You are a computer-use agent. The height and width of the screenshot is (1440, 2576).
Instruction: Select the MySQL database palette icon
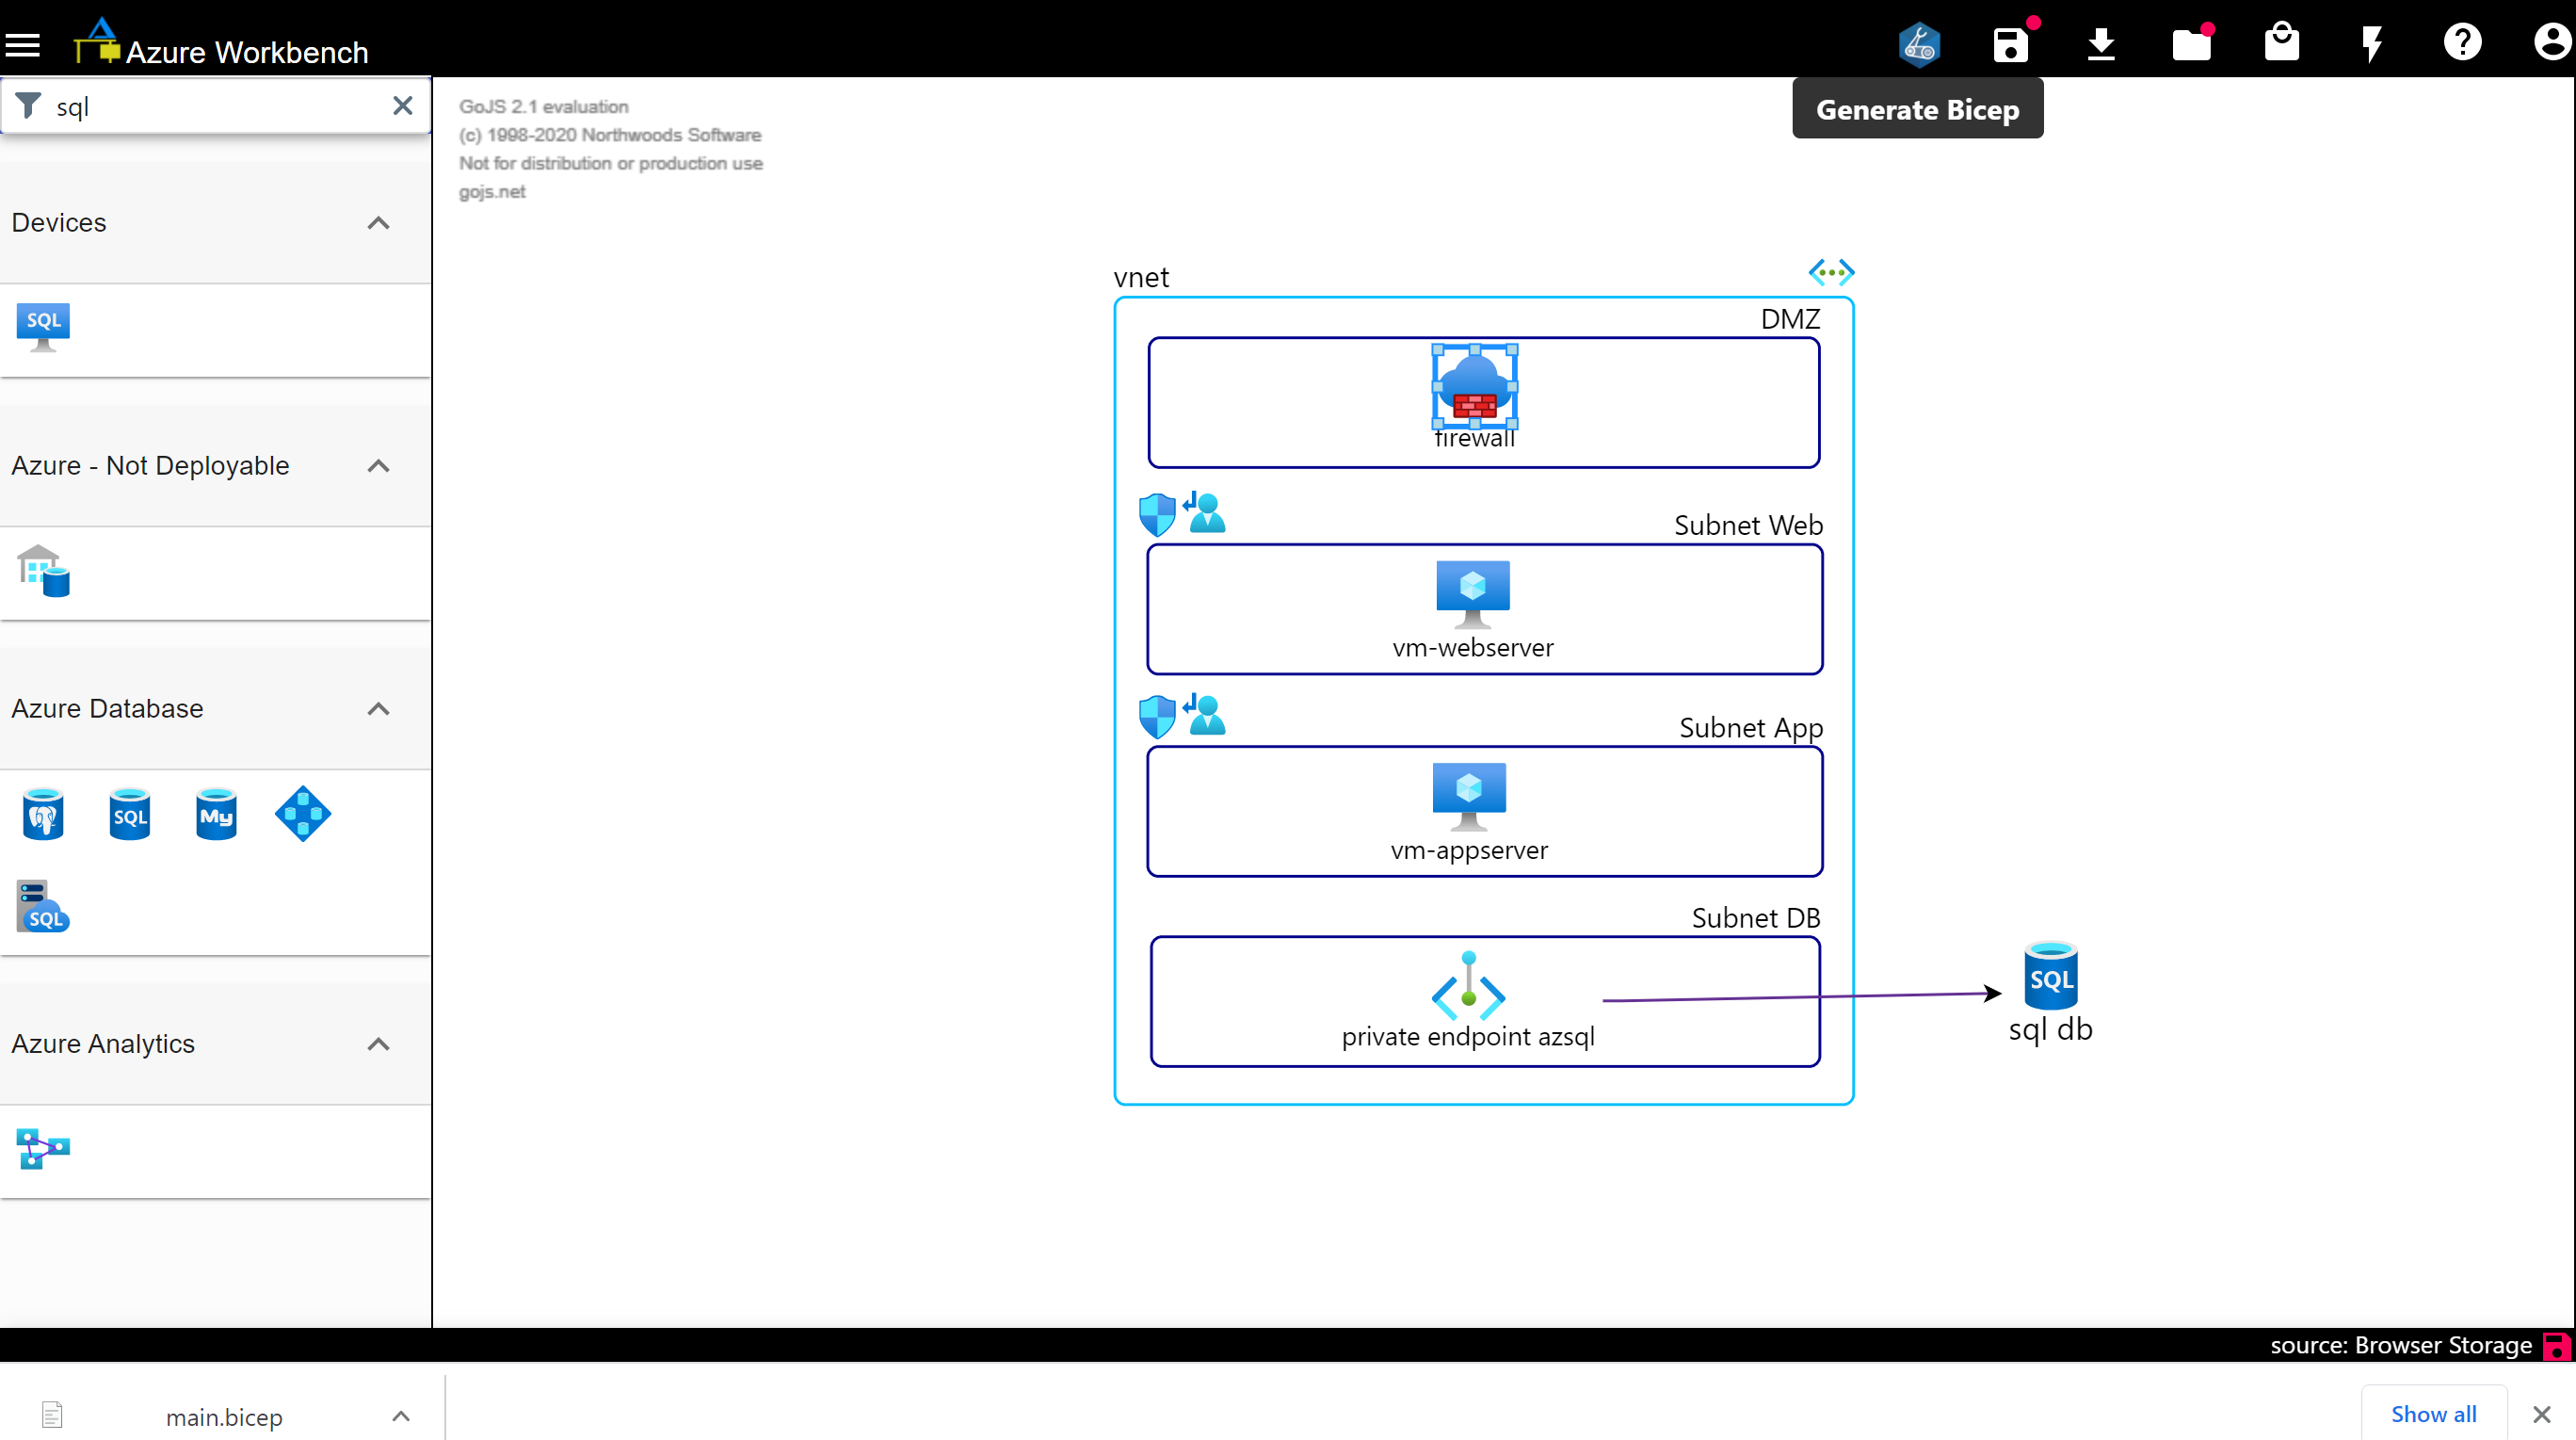(216, 814)
